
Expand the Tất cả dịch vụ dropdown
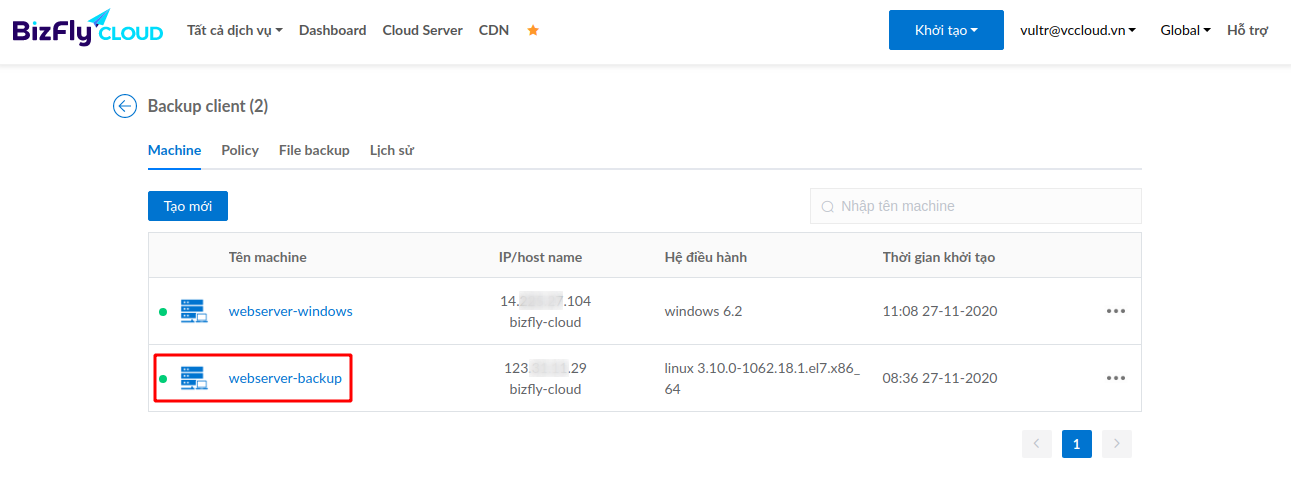pyautogui.click(x=235, y=30)
